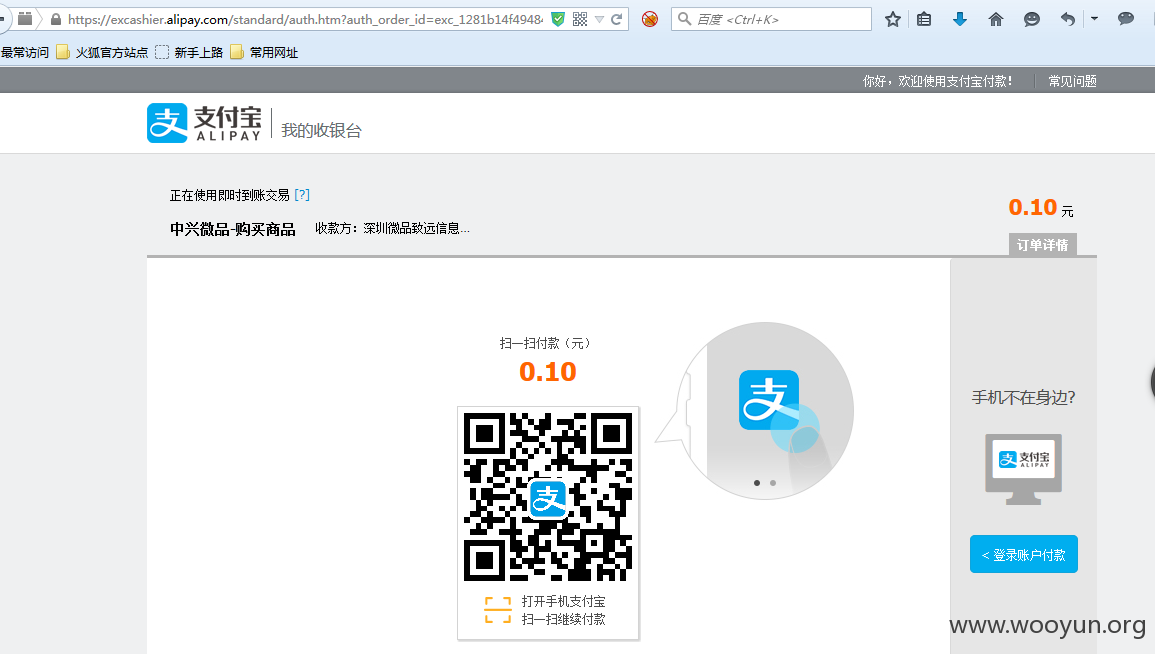Click the speech bubble icon at far right
Viewport: 1155px width, 654px height.
(1126, 18)
